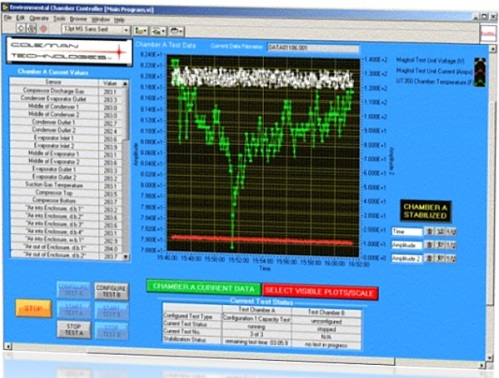
Task: Click the window vertical scrollbar down arrow
Action: [490, 358]
